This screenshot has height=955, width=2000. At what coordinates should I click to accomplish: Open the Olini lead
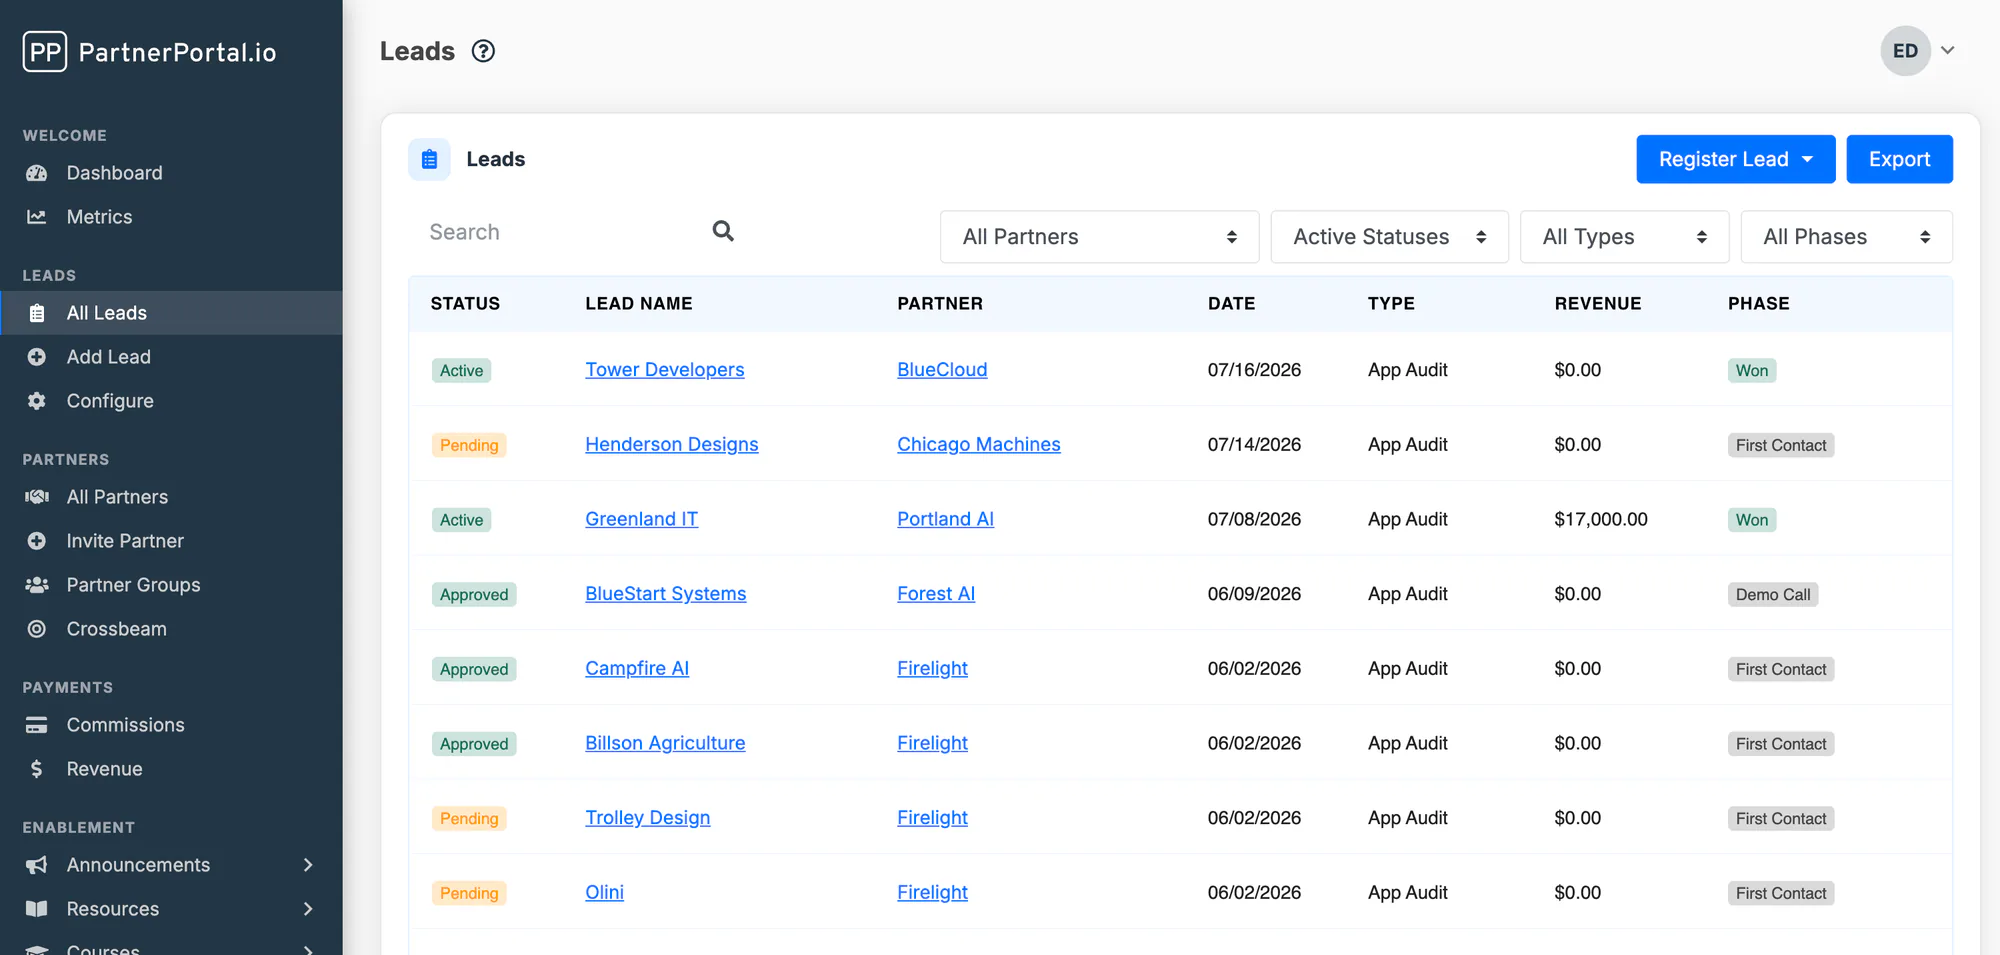(x=604, y=893)
